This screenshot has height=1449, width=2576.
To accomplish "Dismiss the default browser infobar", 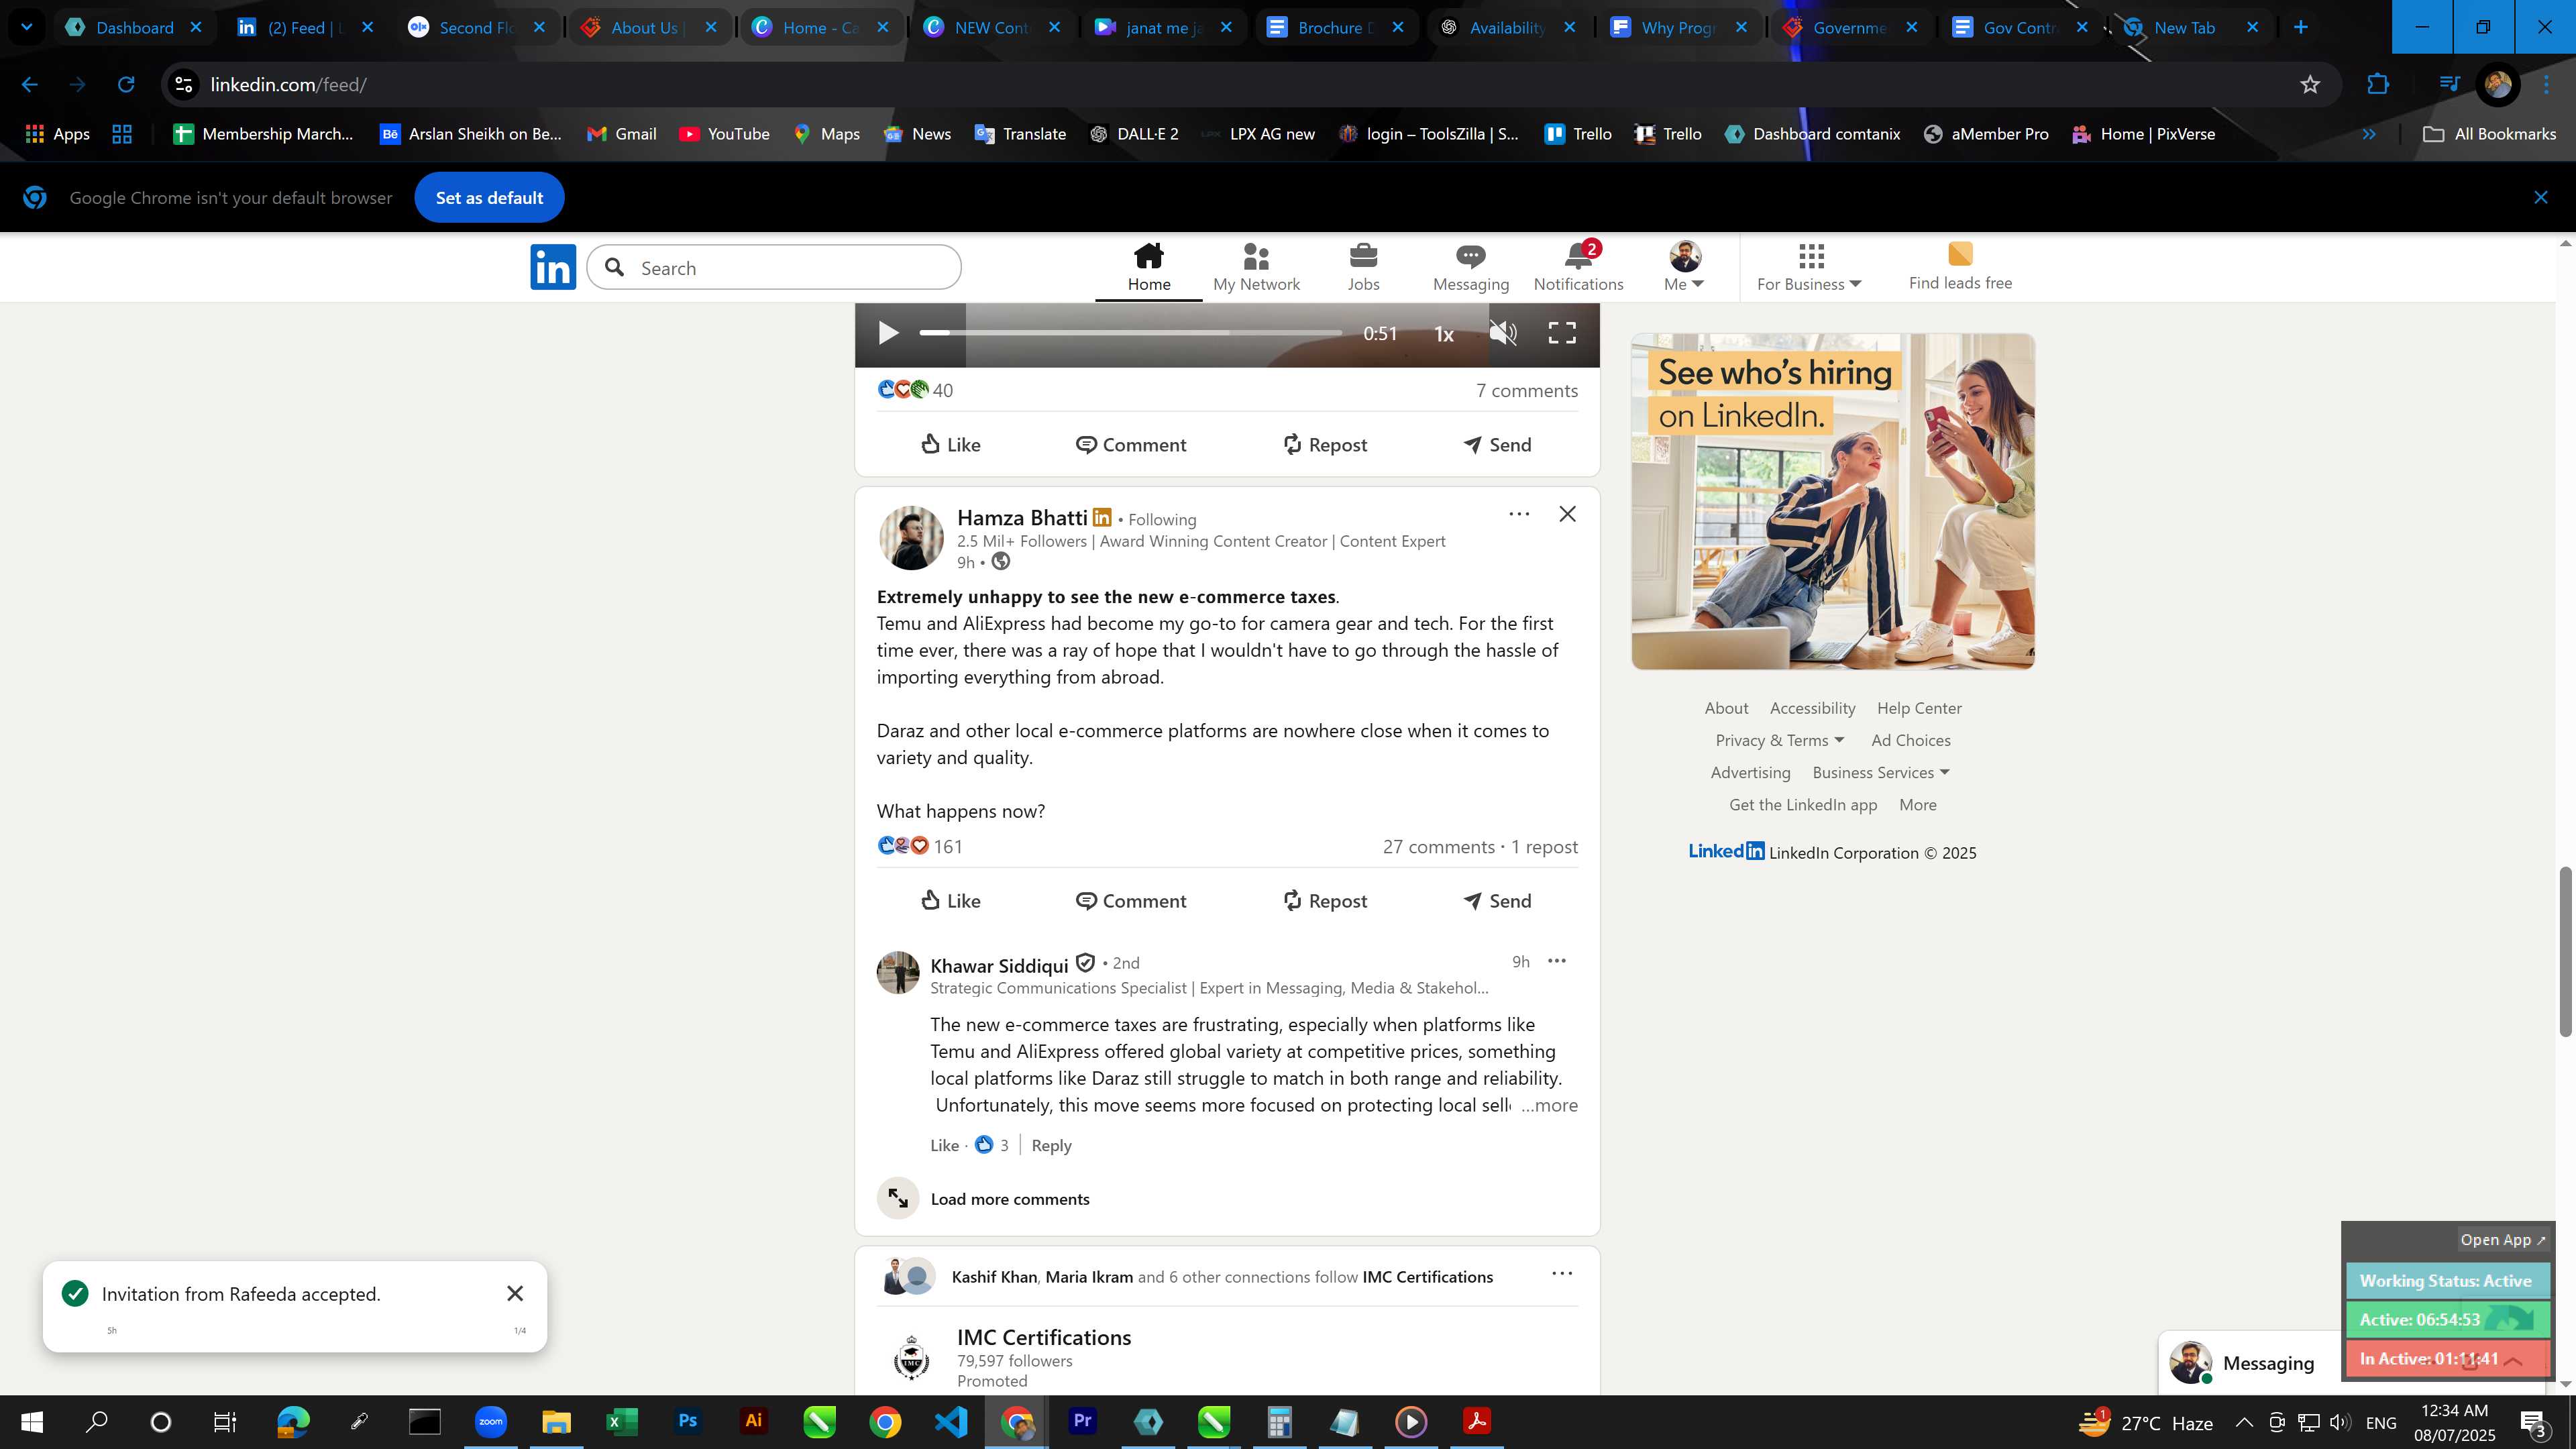I will (2540, 198).
